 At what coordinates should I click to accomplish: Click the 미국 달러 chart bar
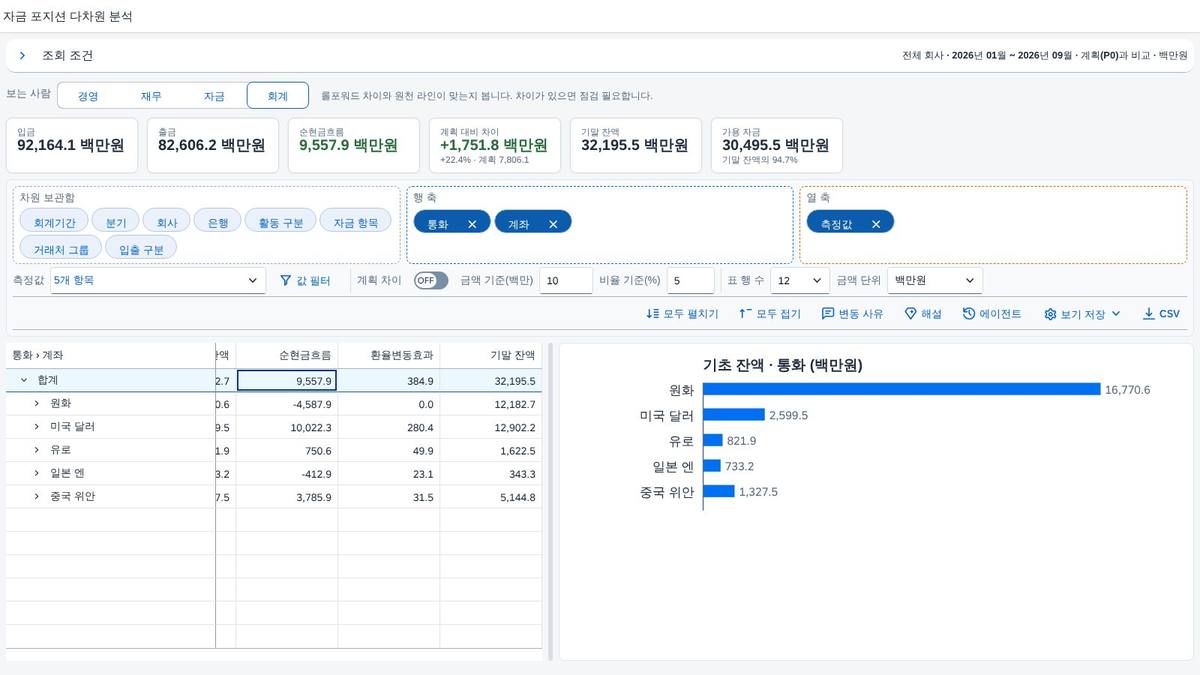[734, 414]
